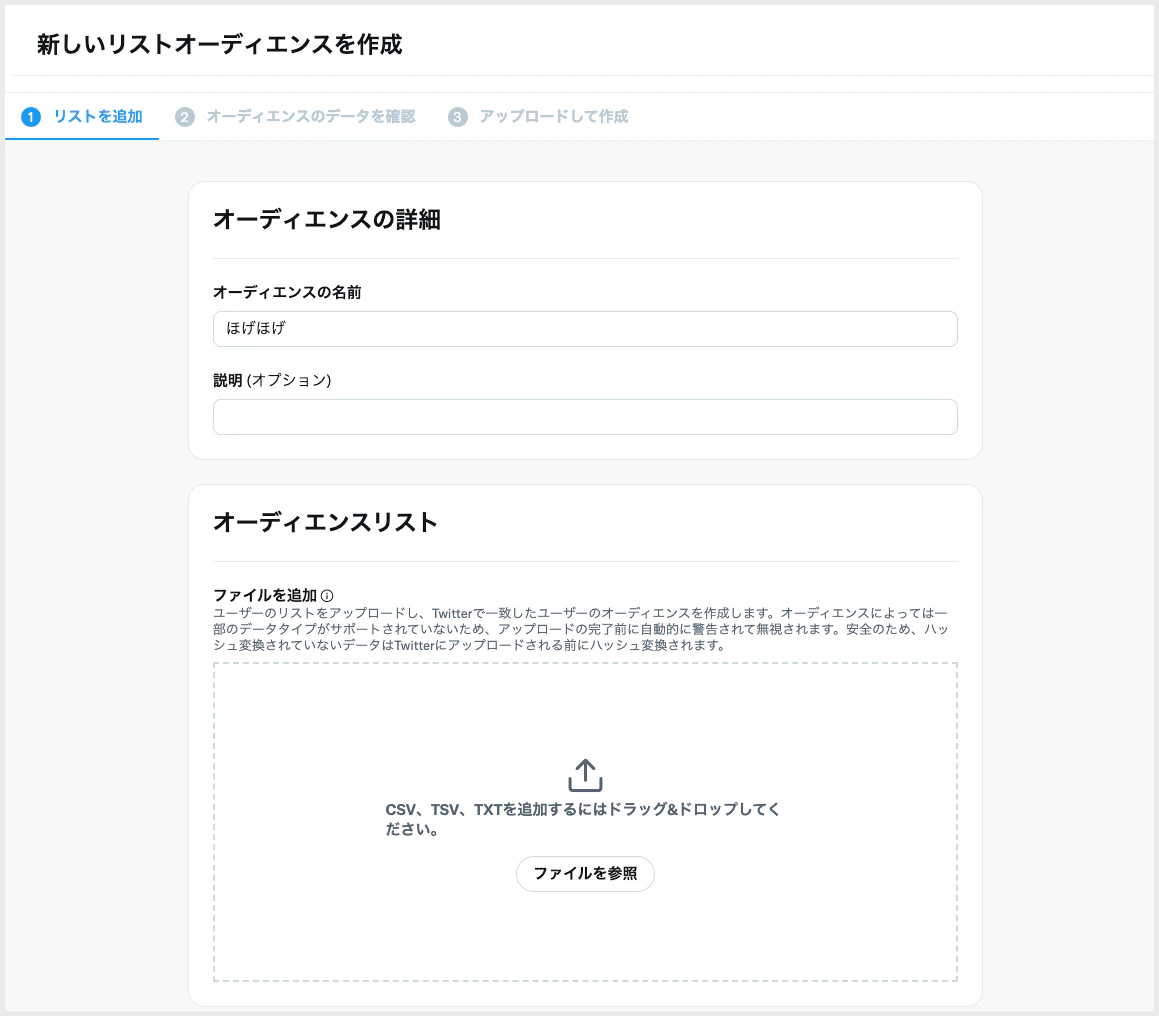This screenshot has height=1016, width=1159.
Task: Select the upload tray icon above the CSV text
Action: 584,773
